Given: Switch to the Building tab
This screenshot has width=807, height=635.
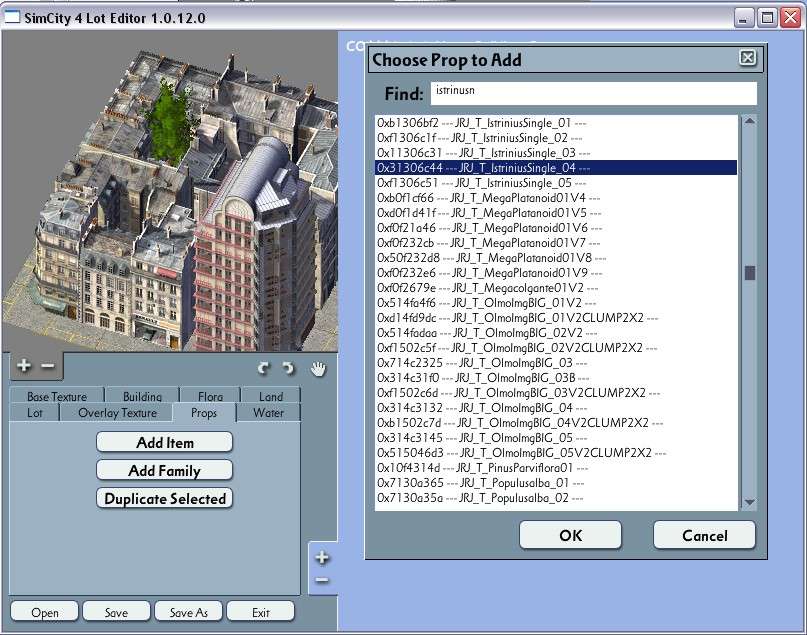Looking at the screenshot, I should tap(142, 396).
